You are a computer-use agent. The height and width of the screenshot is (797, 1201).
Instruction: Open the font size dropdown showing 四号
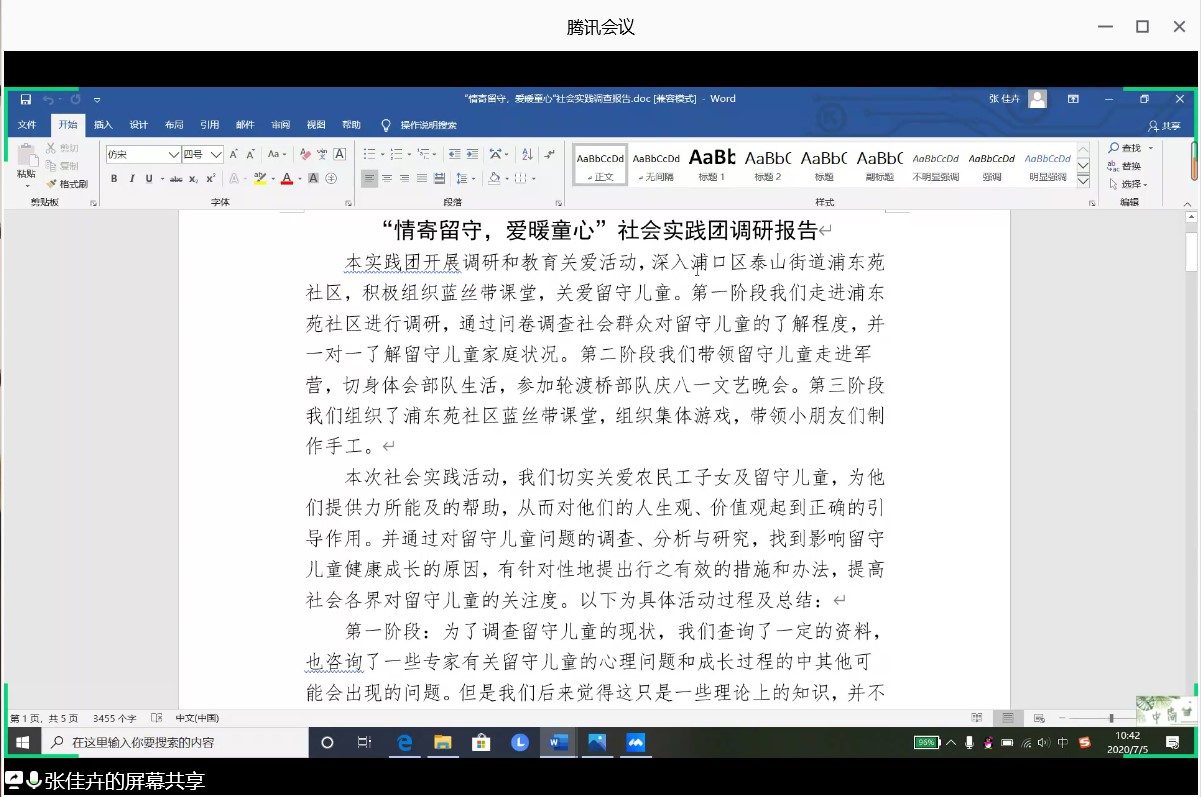(x=216, y=154)
